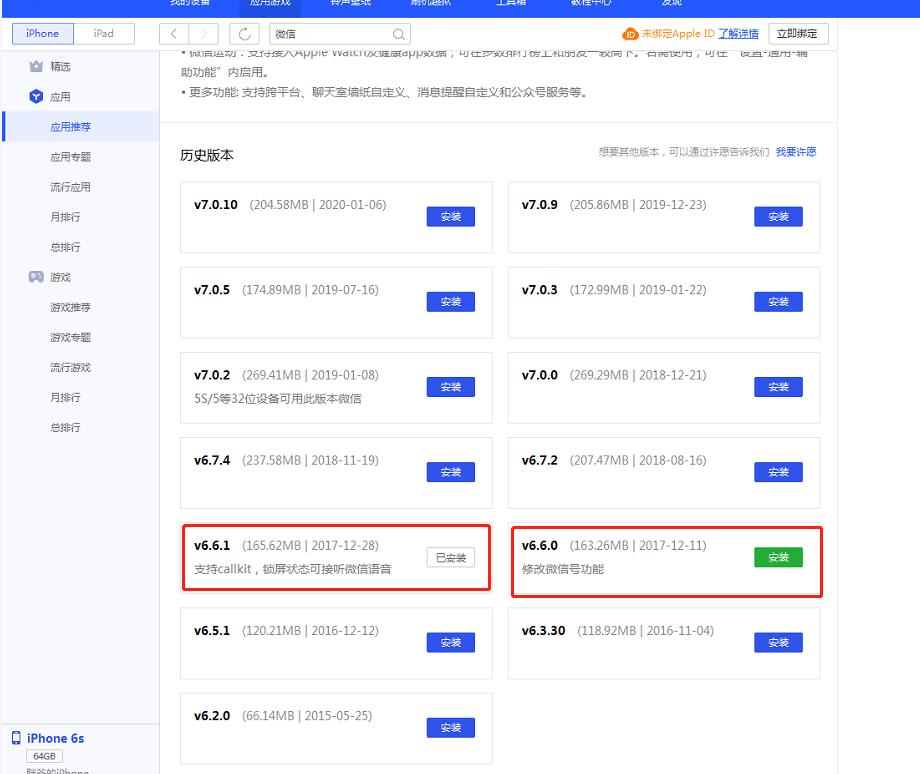Select the 精选 crown icon in sidebar

37,66
